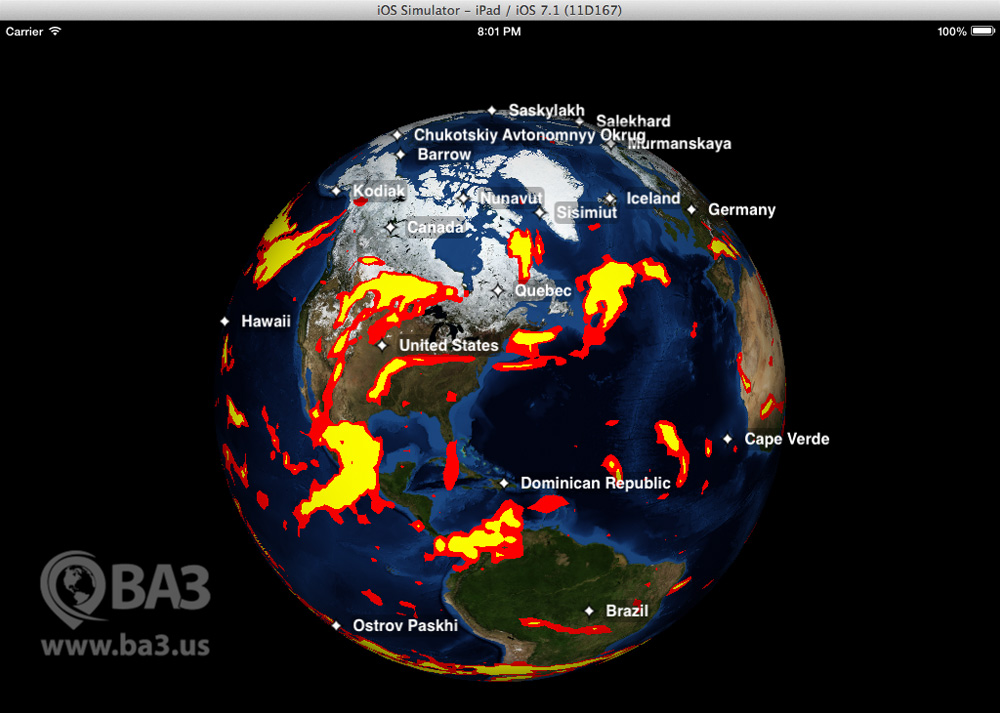Tap the Iceland marker
This screenshot has height=713, width=1000.
tap(610, 199)
